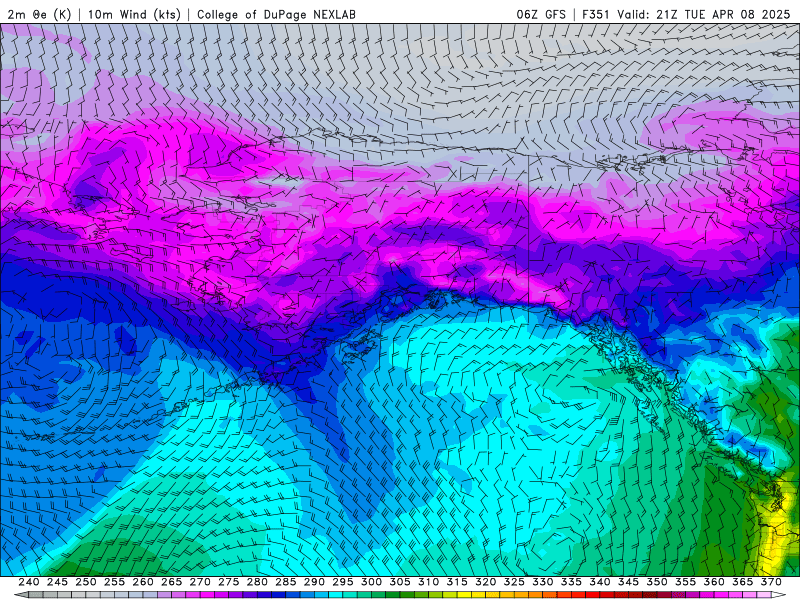The width and height of the screenshot is (800, 600).
Task: Pick the 315 legend number
Action: coord(457,582)
